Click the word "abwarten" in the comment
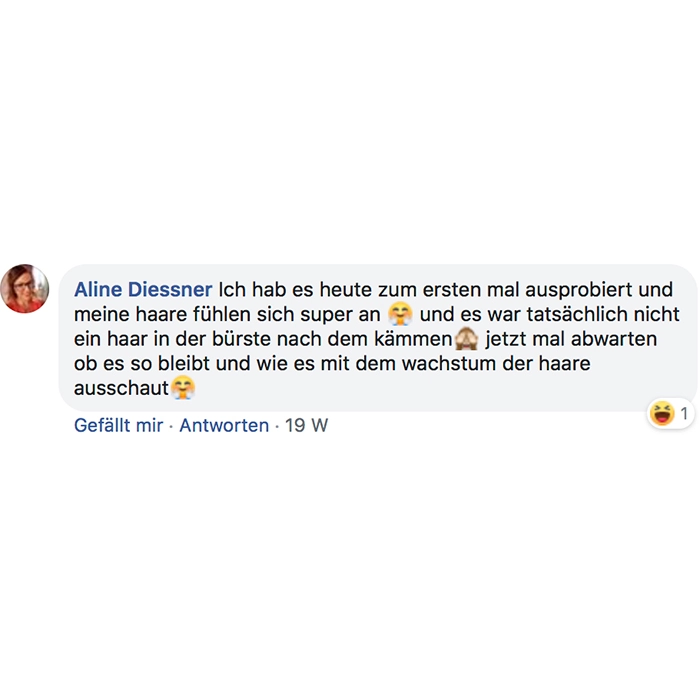This screenshot has height=700, width=700. point(614,339)
